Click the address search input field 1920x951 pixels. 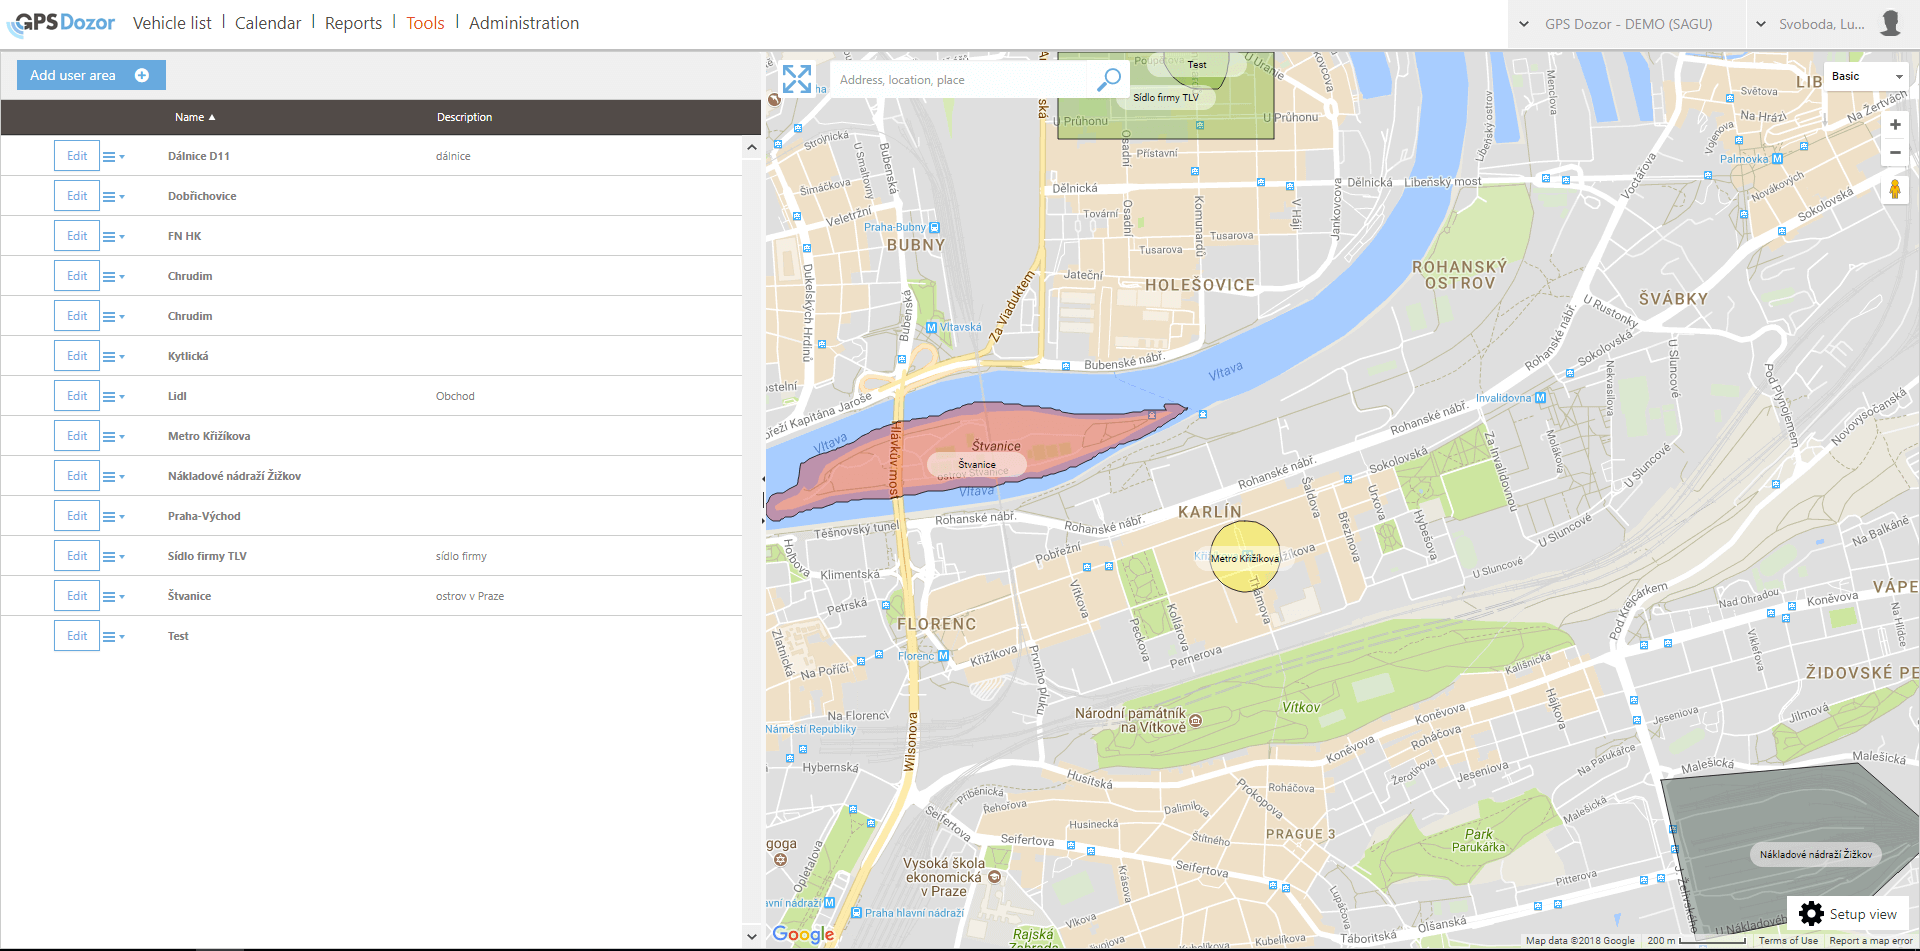(x=960, y=80)
